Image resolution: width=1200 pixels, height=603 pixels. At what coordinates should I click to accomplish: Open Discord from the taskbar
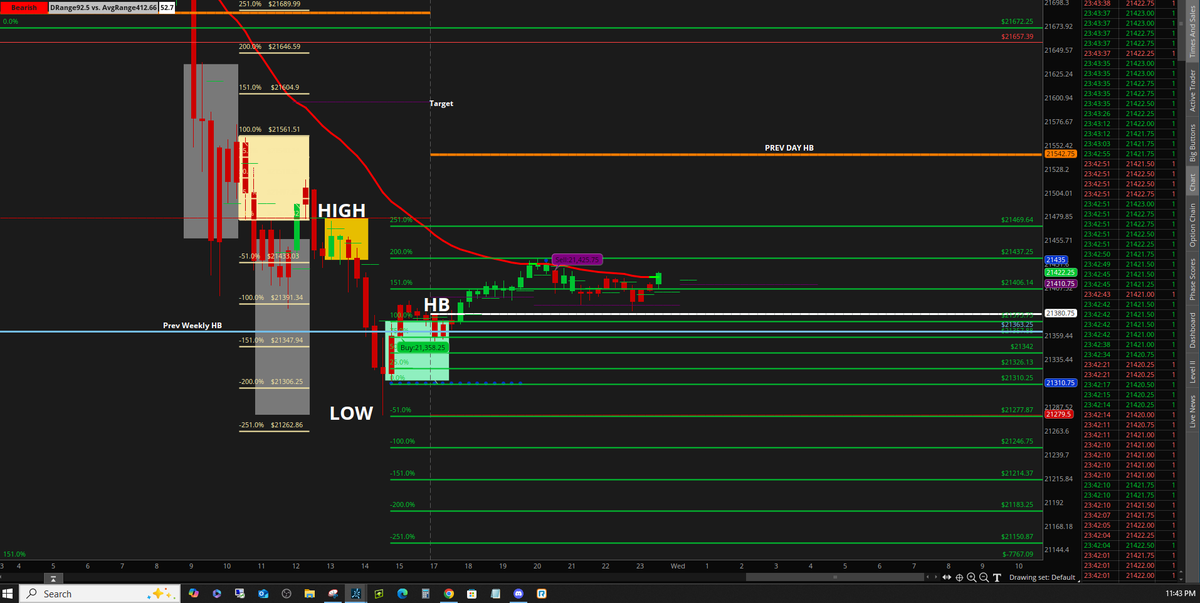click(x=518, y=593)
